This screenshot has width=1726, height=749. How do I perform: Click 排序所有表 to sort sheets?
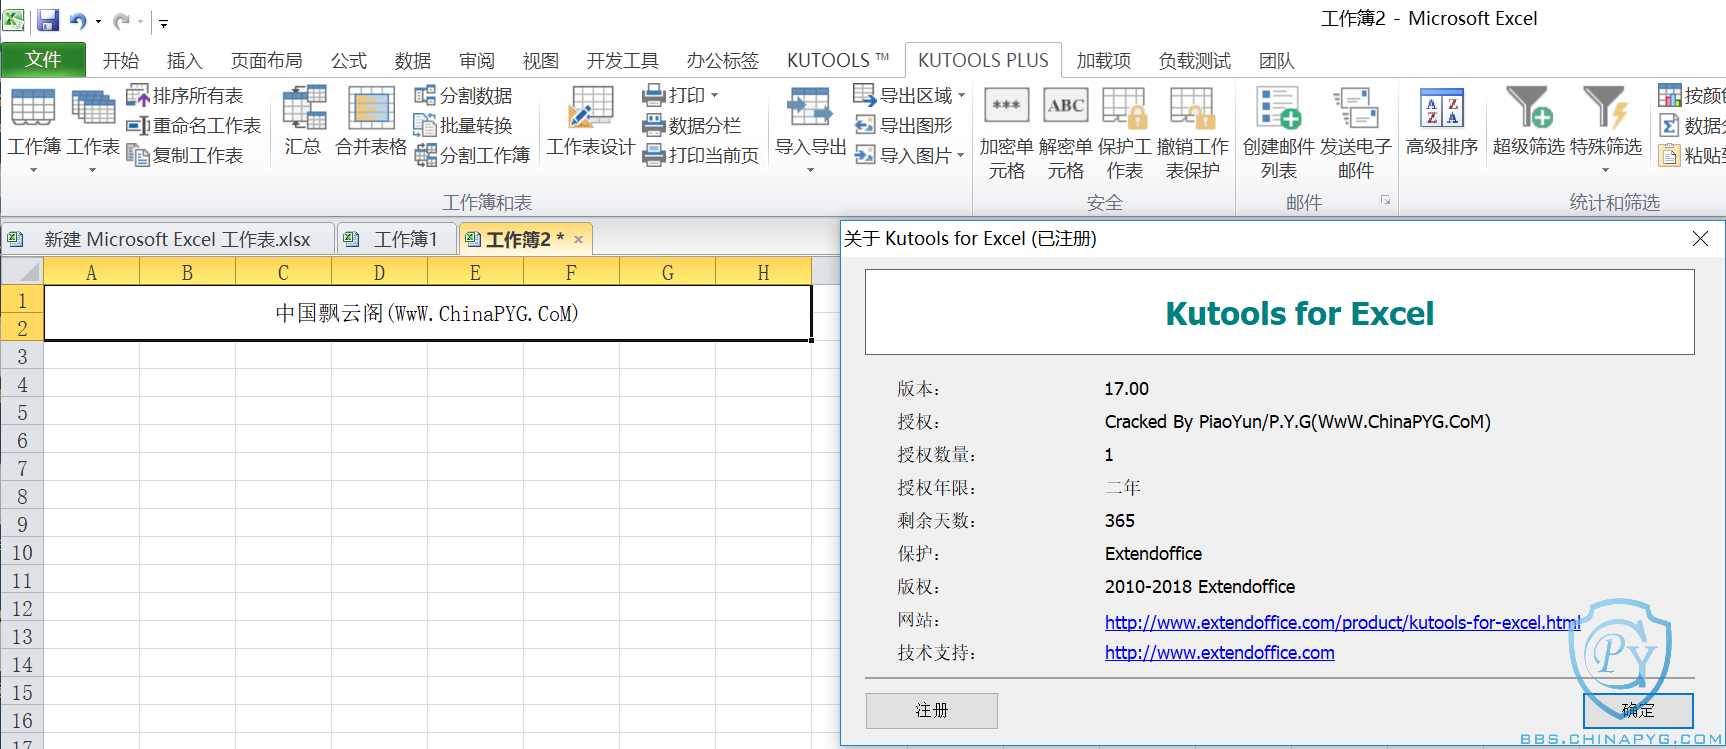pyautogui.click(x=185, y=96)
